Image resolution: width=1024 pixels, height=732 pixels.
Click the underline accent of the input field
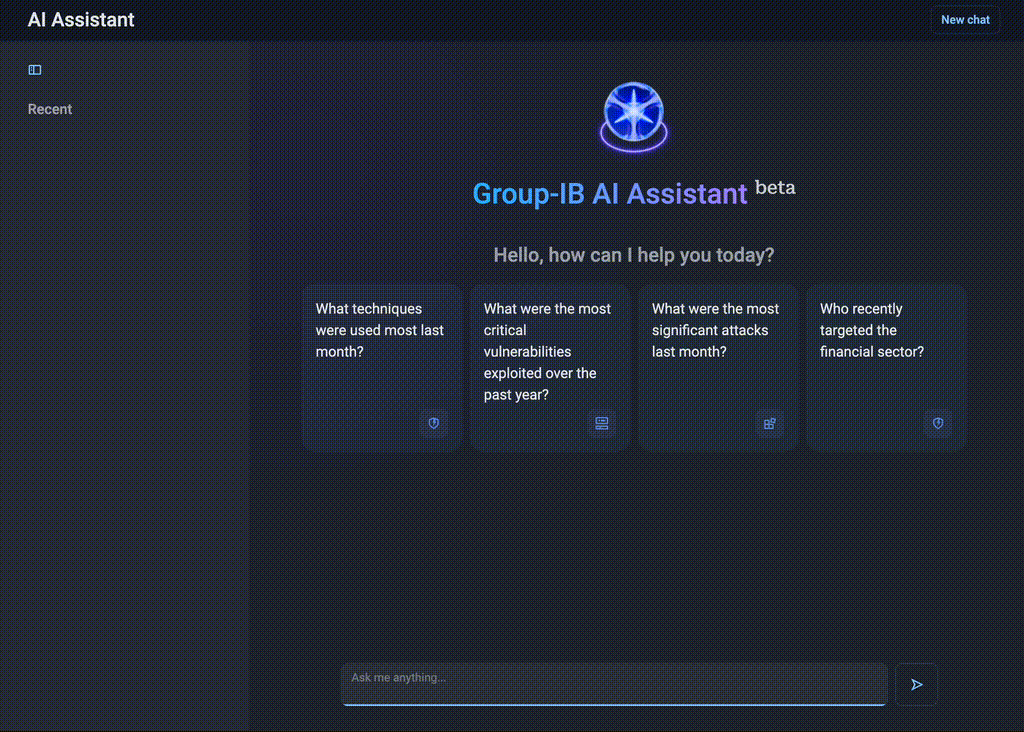[x=614, y=703]
